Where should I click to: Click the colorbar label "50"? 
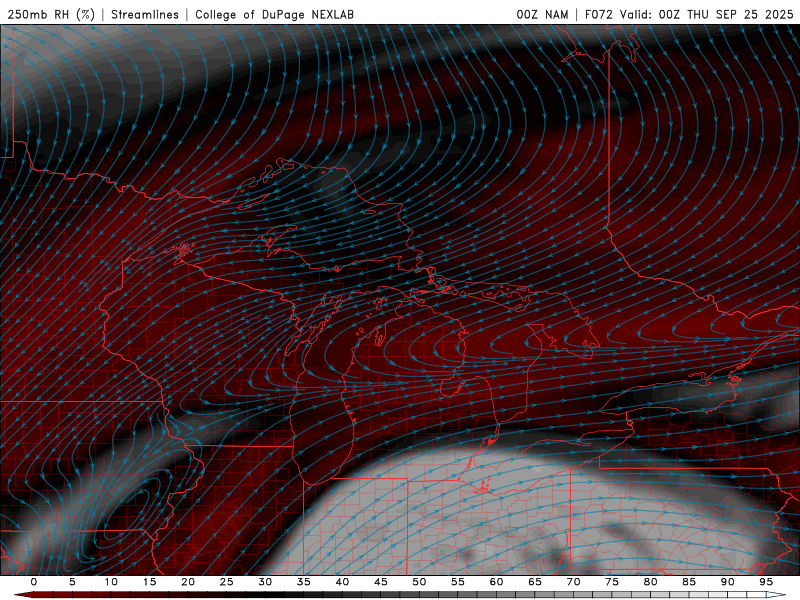point(419,582)
